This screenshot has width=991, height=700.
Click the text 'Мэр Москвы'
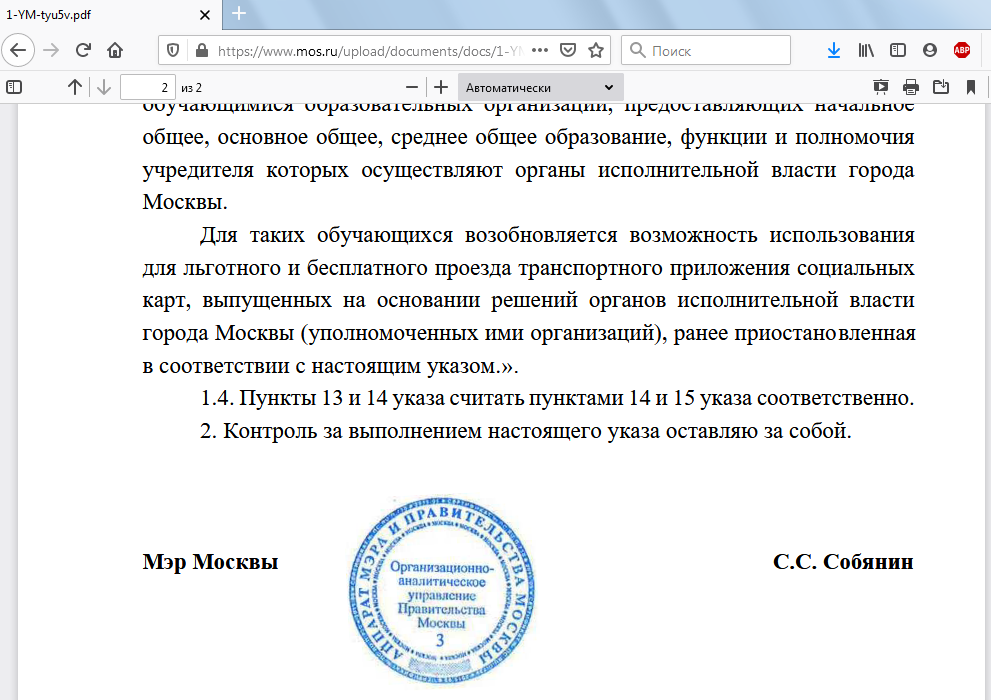tap(210, 562)
